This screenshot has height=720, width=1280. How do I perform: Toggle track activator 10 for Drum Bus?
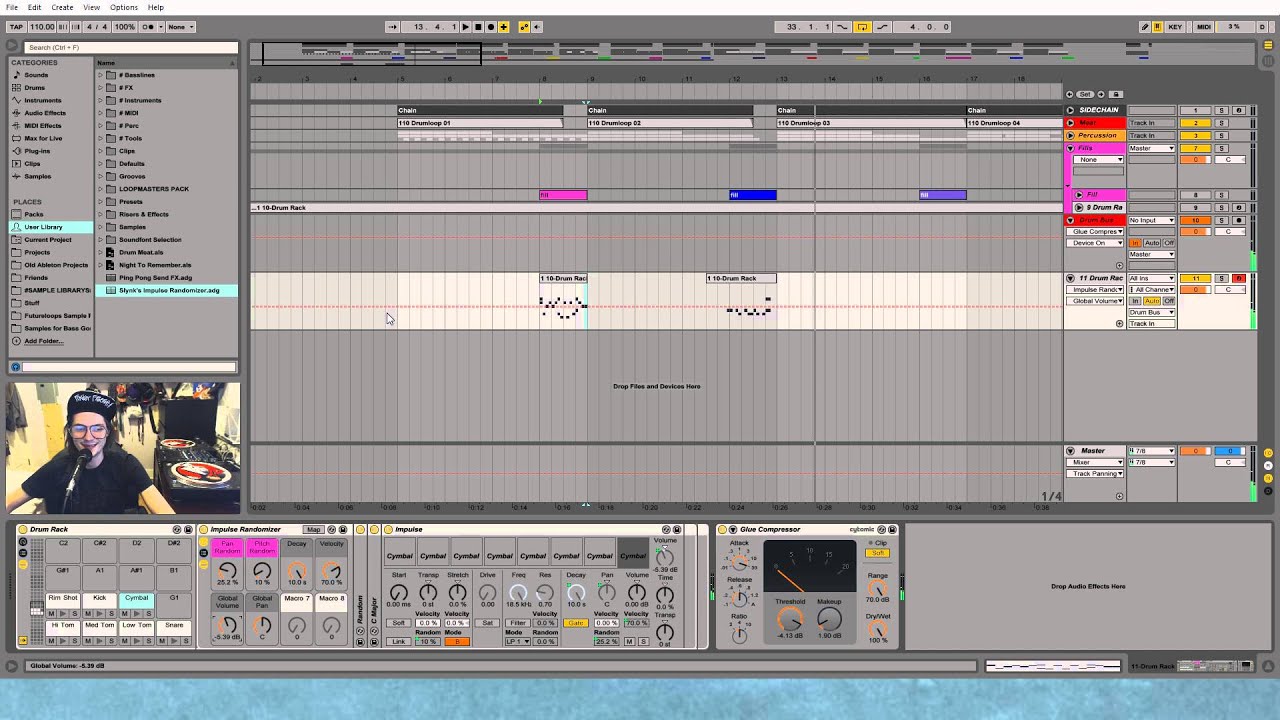[x=1195, y=220]
